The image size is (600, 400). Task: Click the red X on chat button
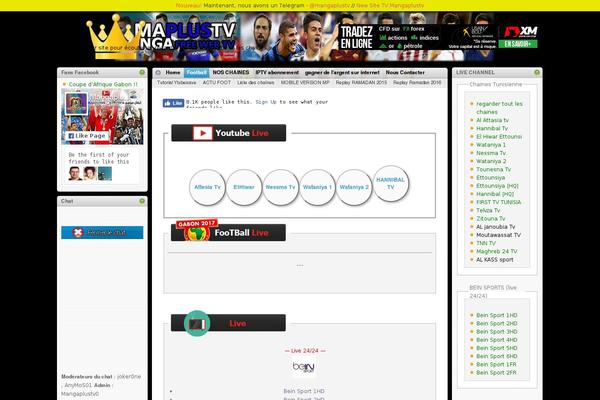(78, 233)
